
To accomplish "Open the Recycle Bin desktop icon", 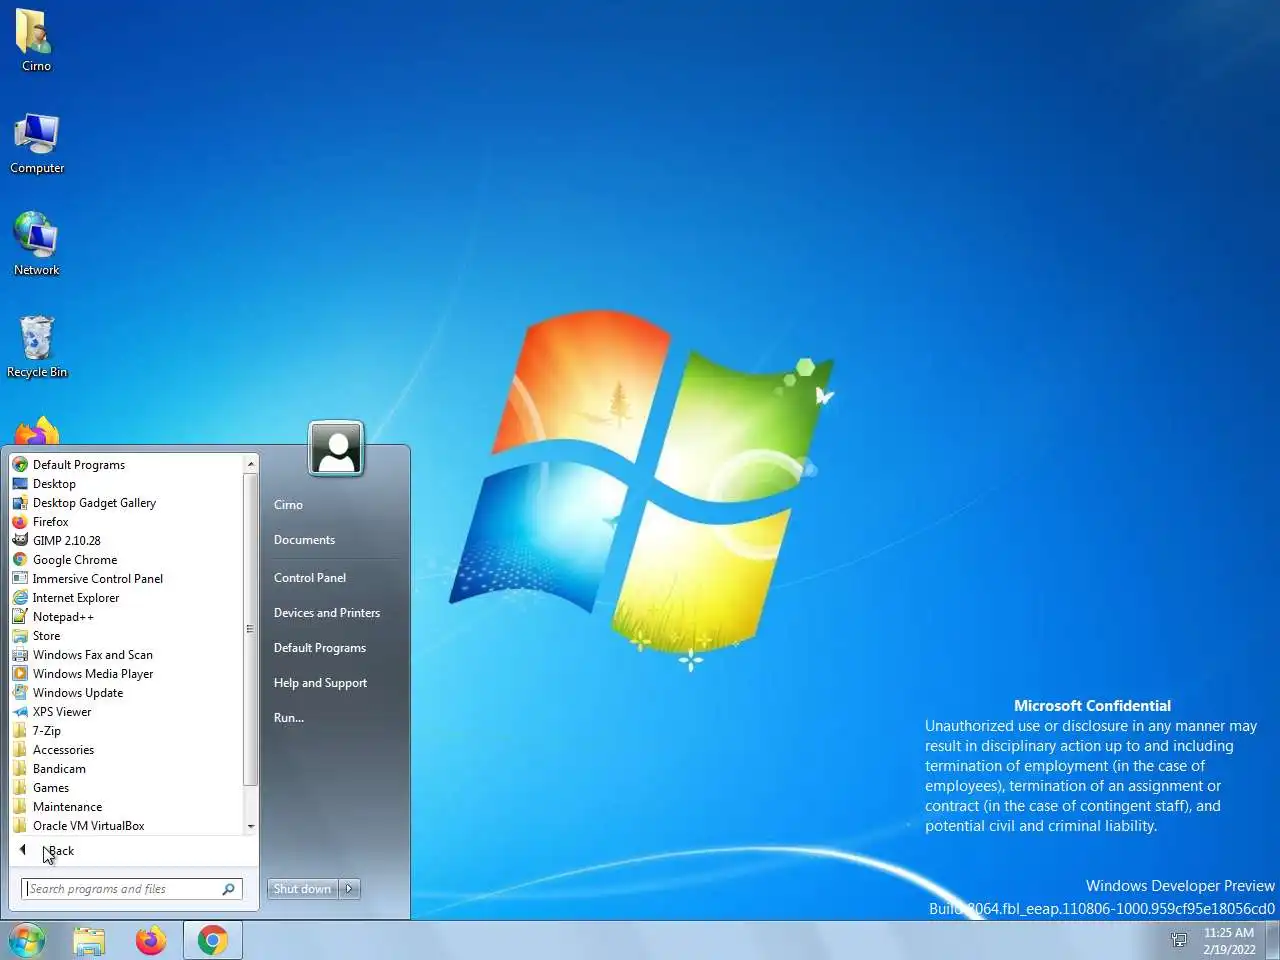I will [37, 346].
